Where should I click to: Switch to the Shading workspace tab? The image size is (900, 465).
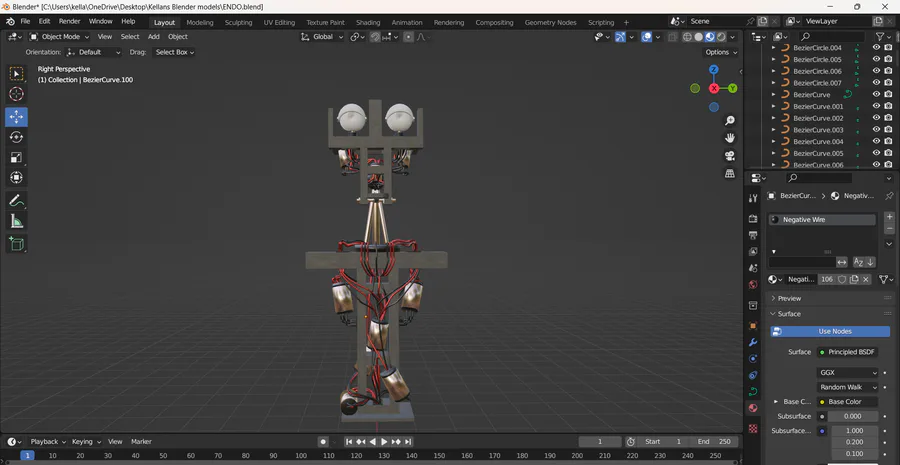coord(368,22)
